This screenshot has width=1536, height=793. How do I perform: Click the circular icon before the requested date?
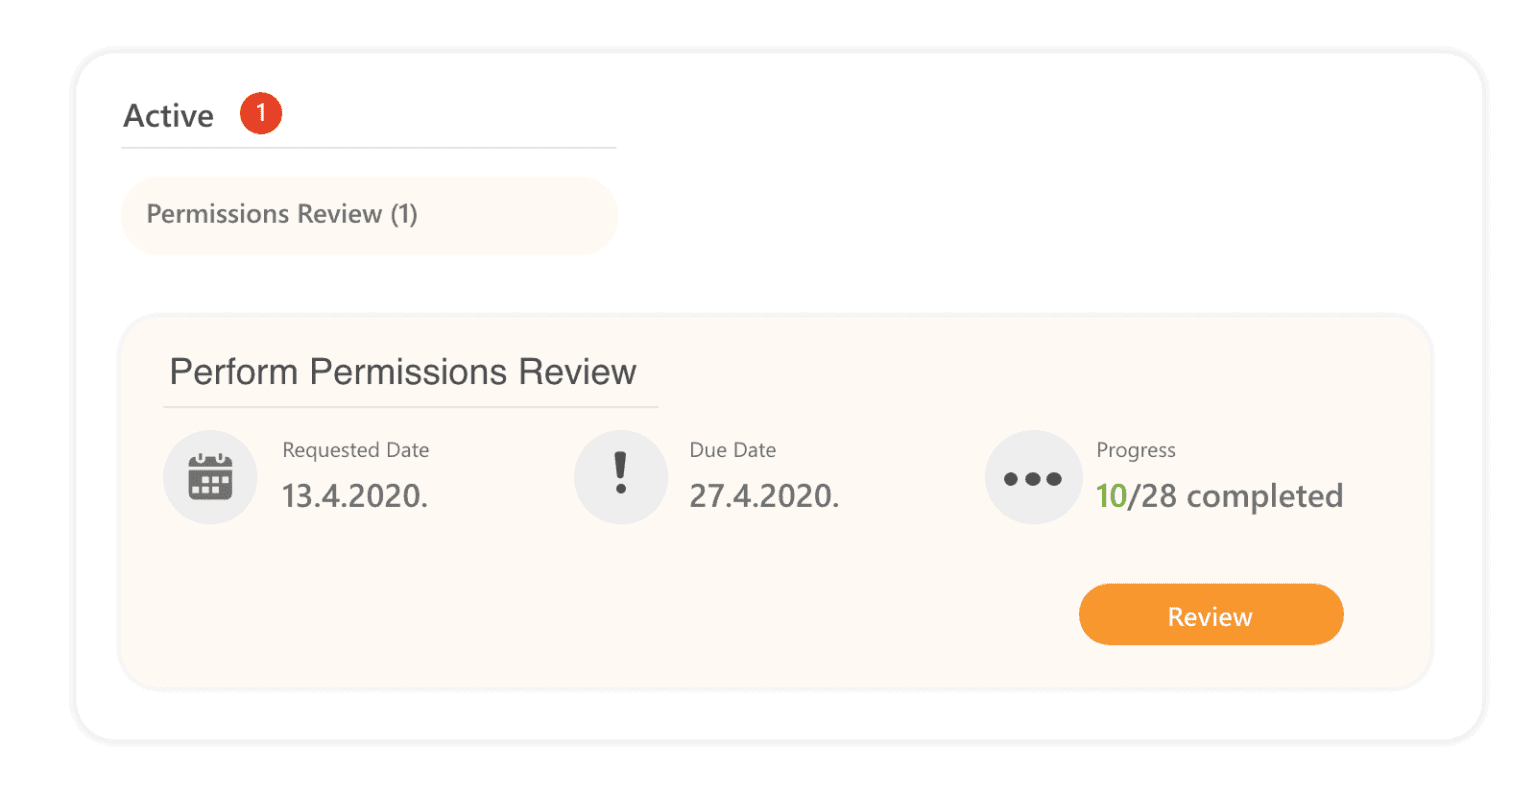[210, 477]
